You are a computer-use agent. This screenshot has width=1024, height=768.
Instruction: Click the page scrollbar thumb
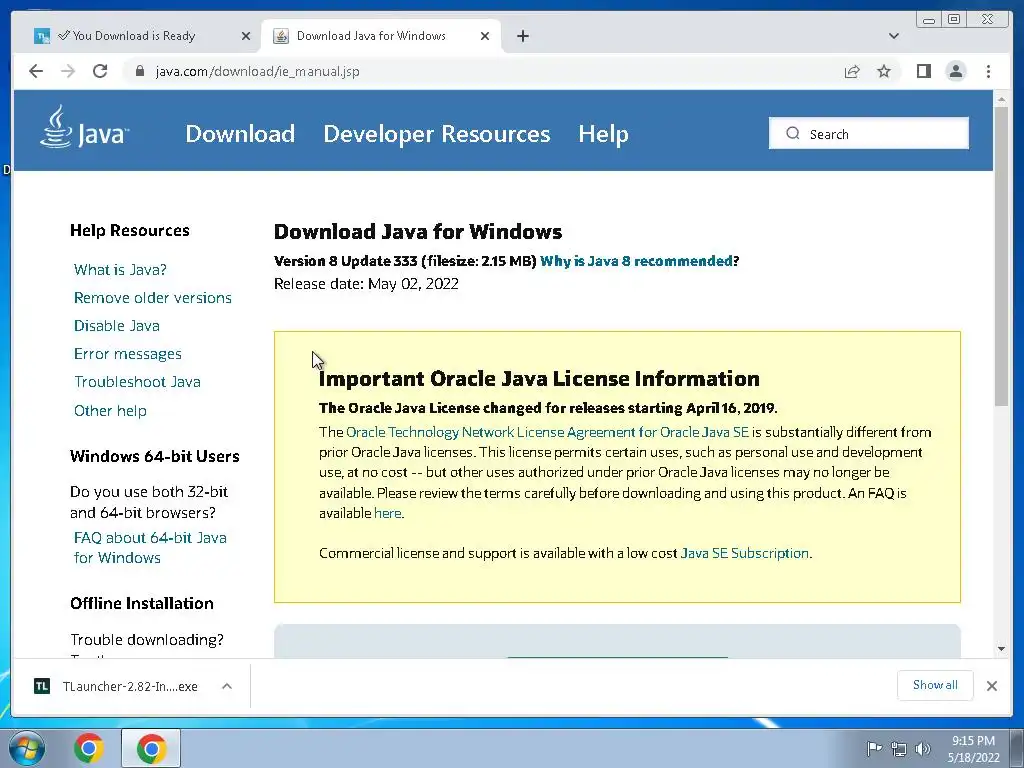click(x=1001, y=256)
